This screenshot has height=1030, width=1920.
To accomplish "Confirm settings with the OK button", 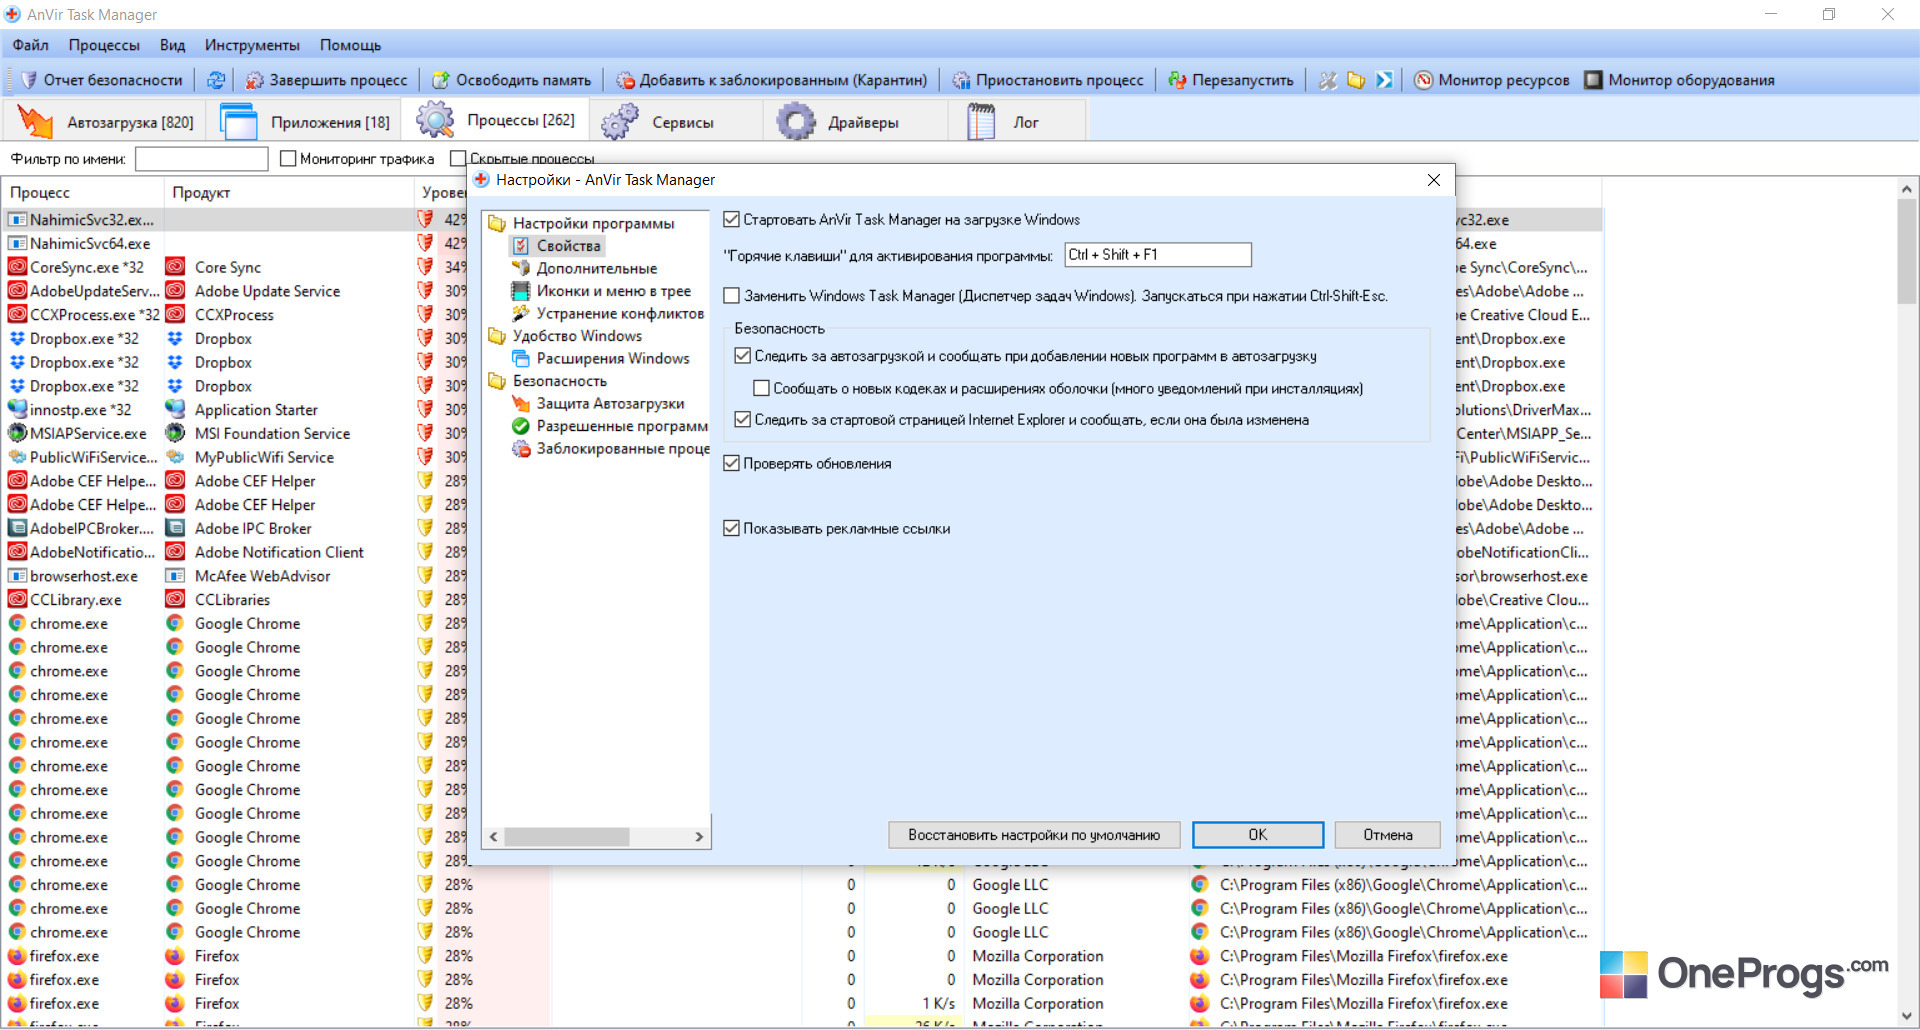I will tap(1258, 835).
